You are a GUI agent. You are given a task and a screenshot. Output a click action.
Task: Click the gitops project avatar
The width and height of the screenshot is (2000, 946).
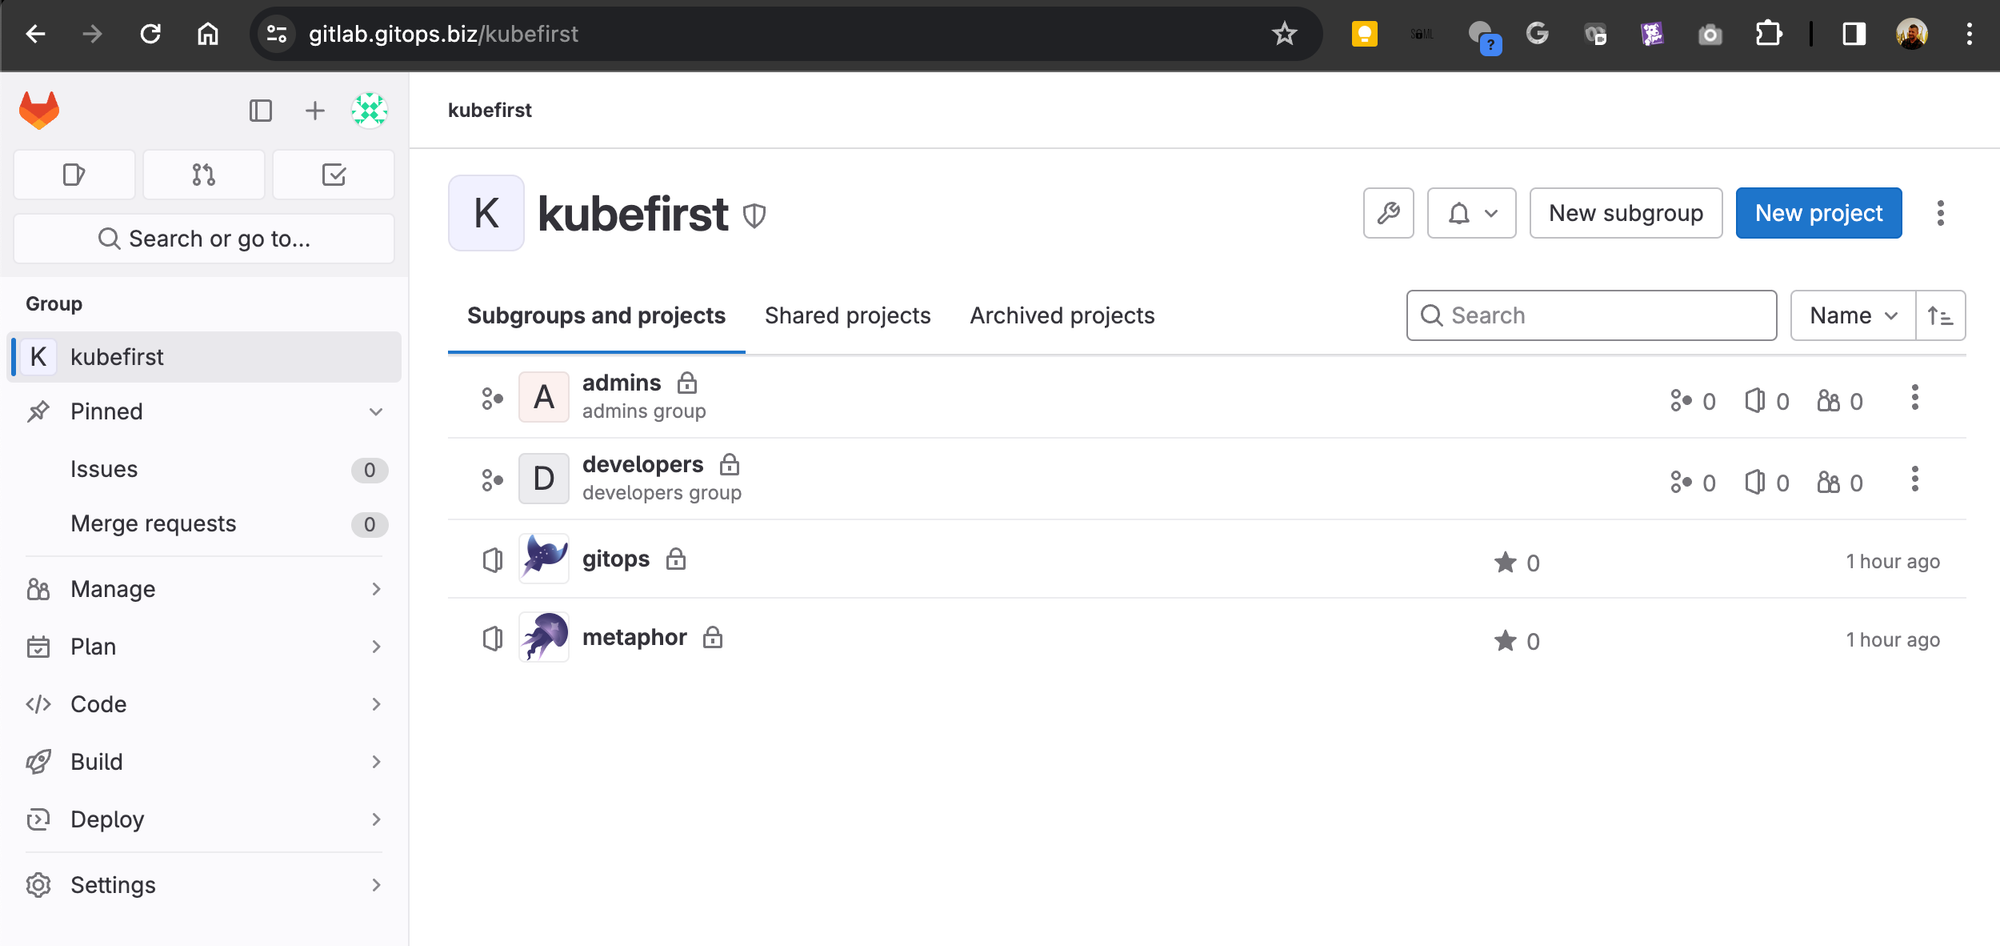point(544,558)
